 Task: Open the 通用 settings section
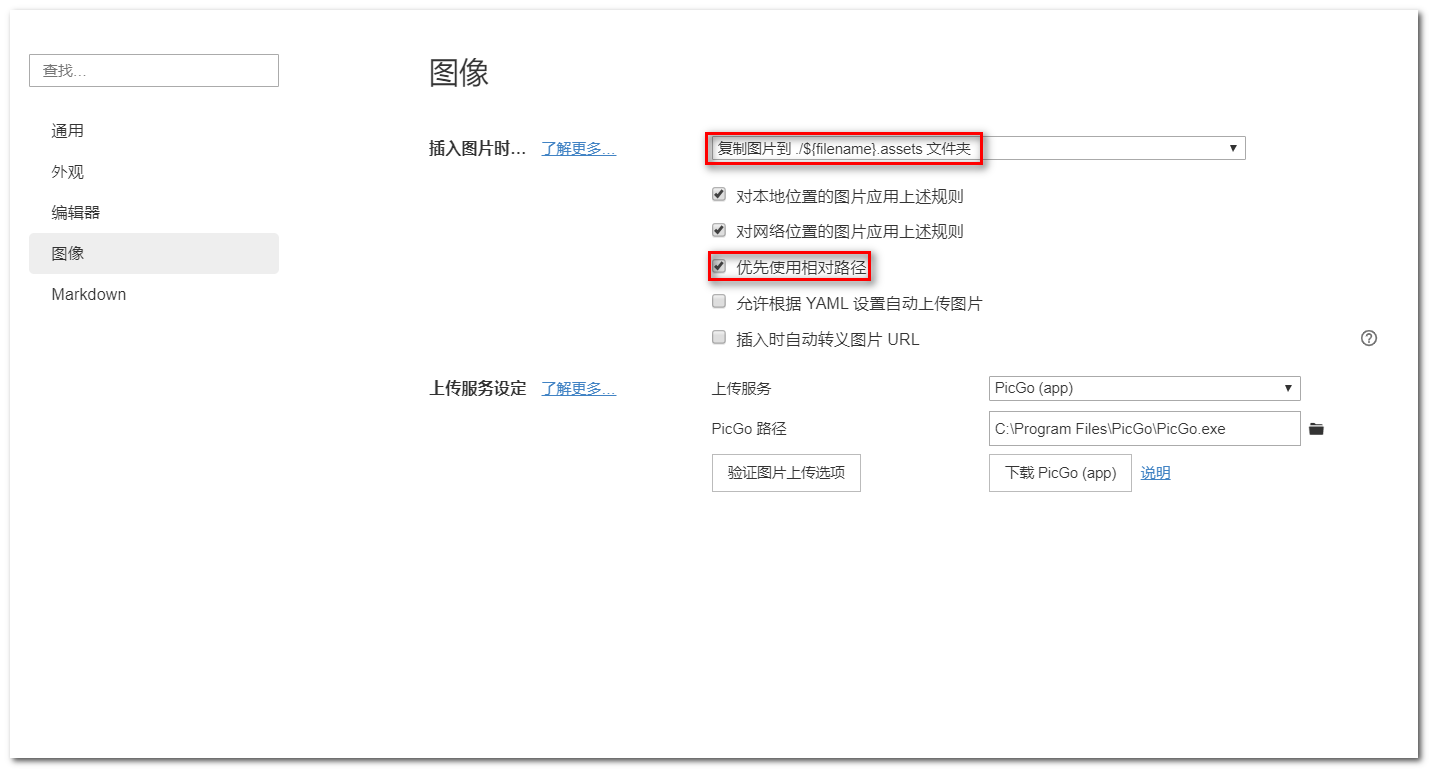coord(154,131)
